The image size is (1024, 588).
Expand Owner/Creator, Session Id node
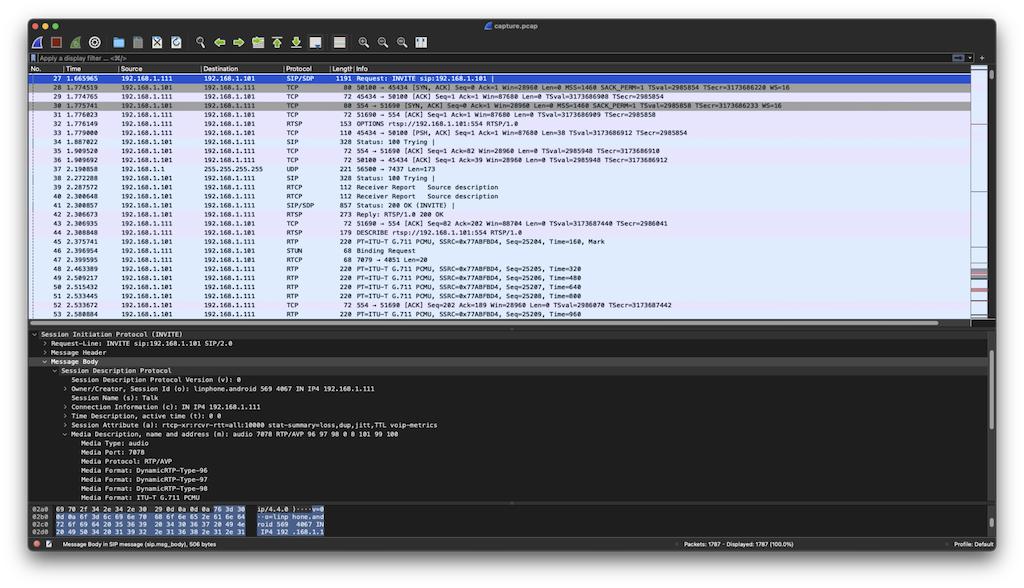coord(65,389)
